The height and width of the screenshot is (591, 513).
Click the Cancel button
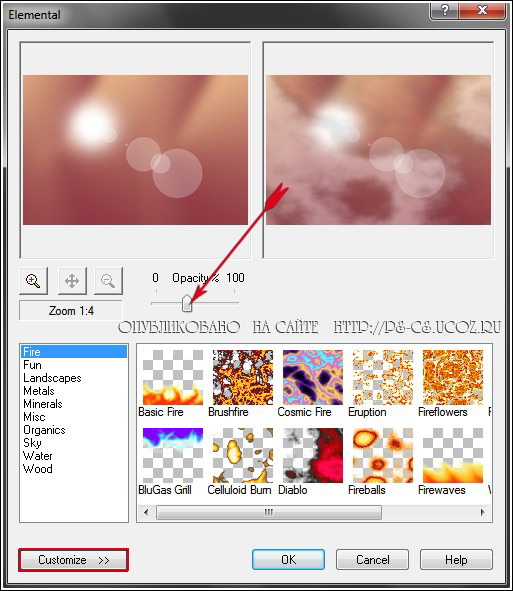[x=372, y=559]
